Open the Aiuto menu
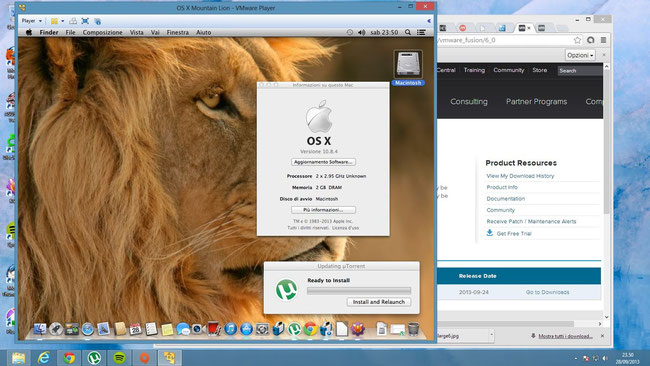This screenshot has height=366, width=650. point(204,32)
